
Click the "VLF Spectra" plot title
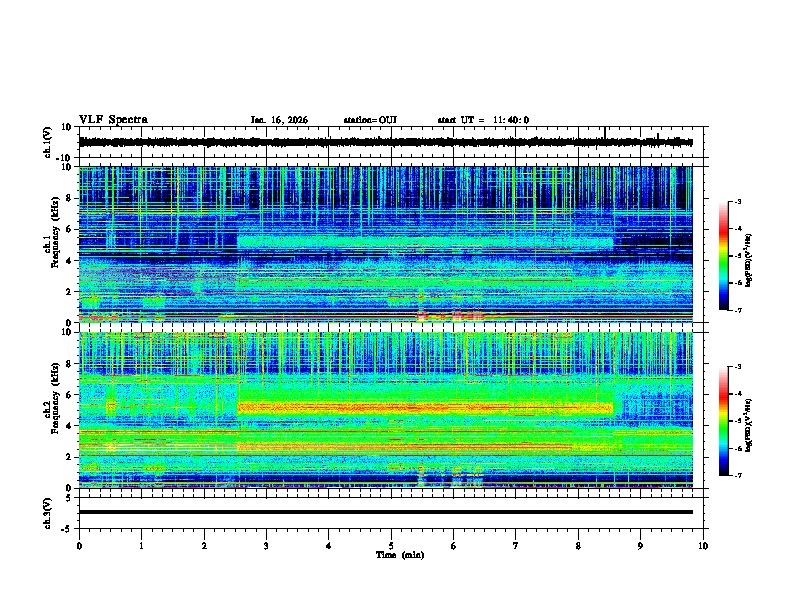point(113,120)
